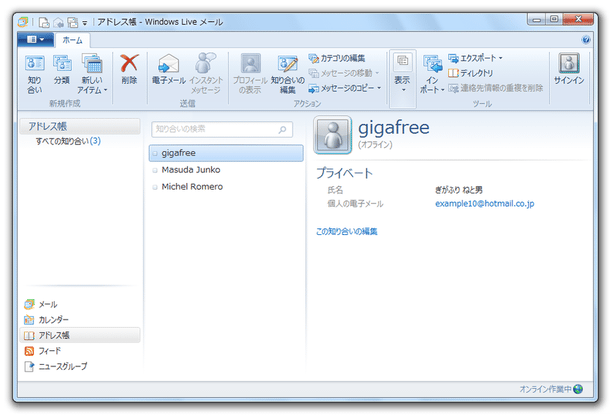Click the オンライン作業中 globe status icon
Image resolution: width=614 pixels, height=416 pixels.
578,389
